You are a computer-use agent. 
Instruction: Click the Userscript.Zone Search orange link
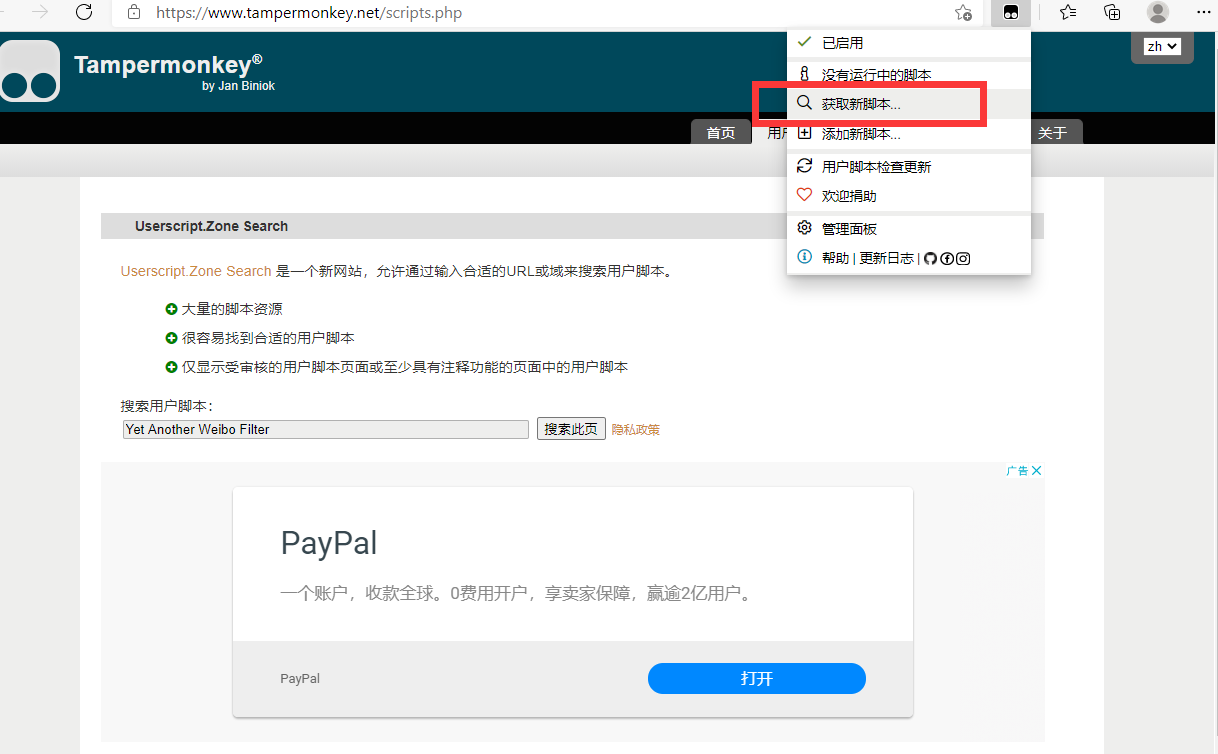[x=196, y=271]
